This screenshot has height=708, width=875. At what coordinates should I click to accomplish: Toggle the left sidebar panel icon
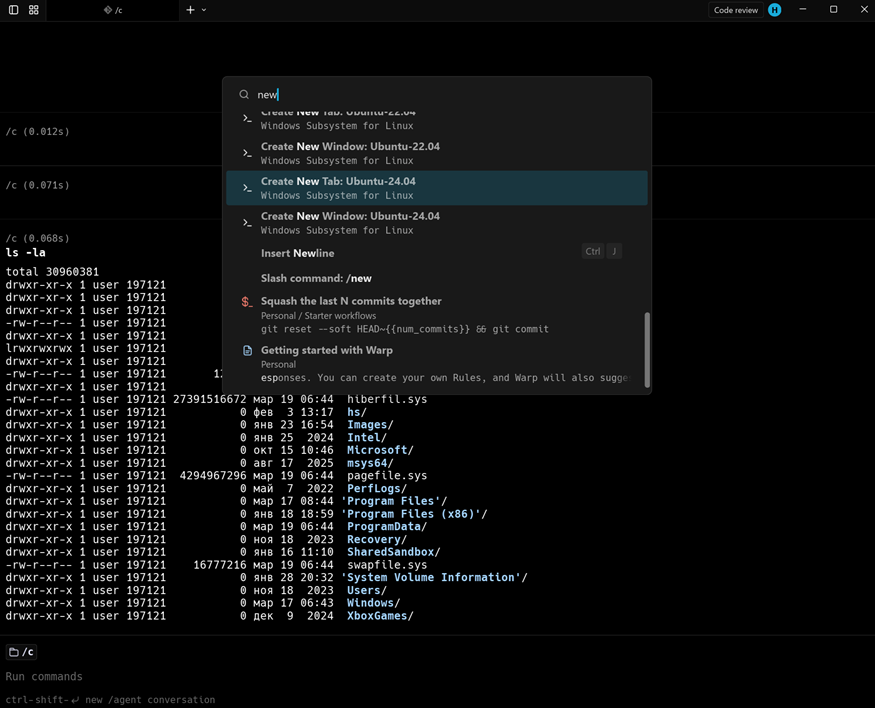[x=14, y=10]
